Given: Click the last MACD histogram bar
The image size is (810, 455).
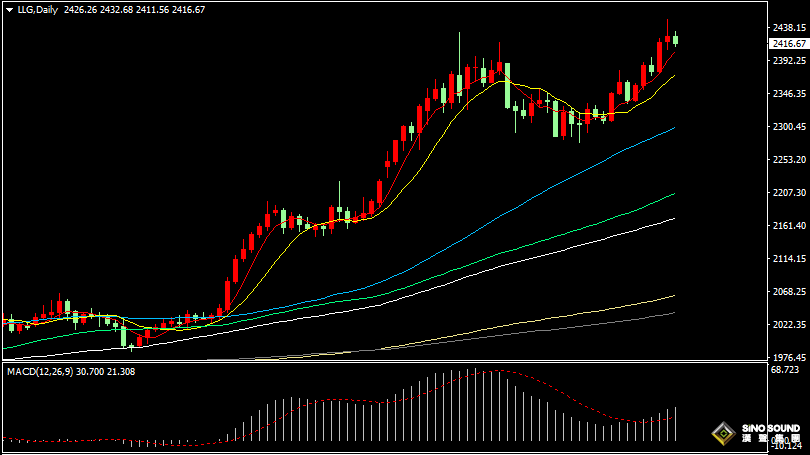Looking at the screenshot, I should [676, 424].
